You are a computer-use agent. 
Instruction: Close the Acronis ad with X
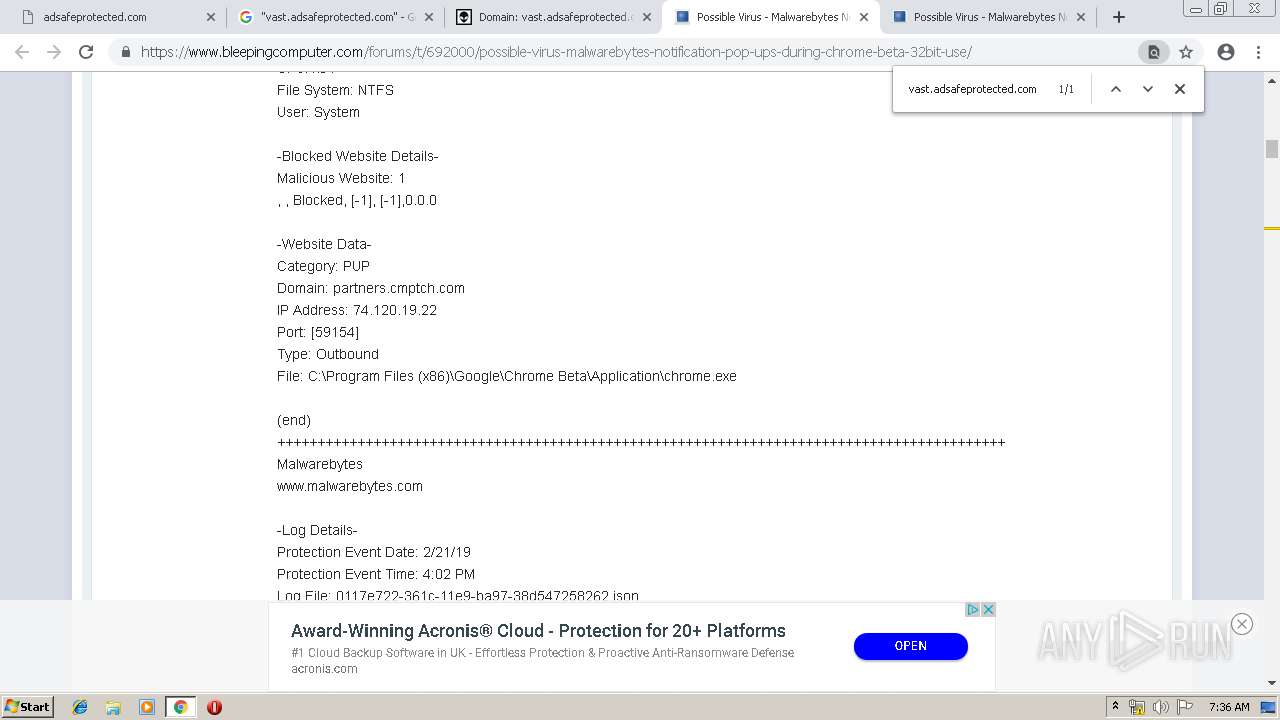click(988, 610)
